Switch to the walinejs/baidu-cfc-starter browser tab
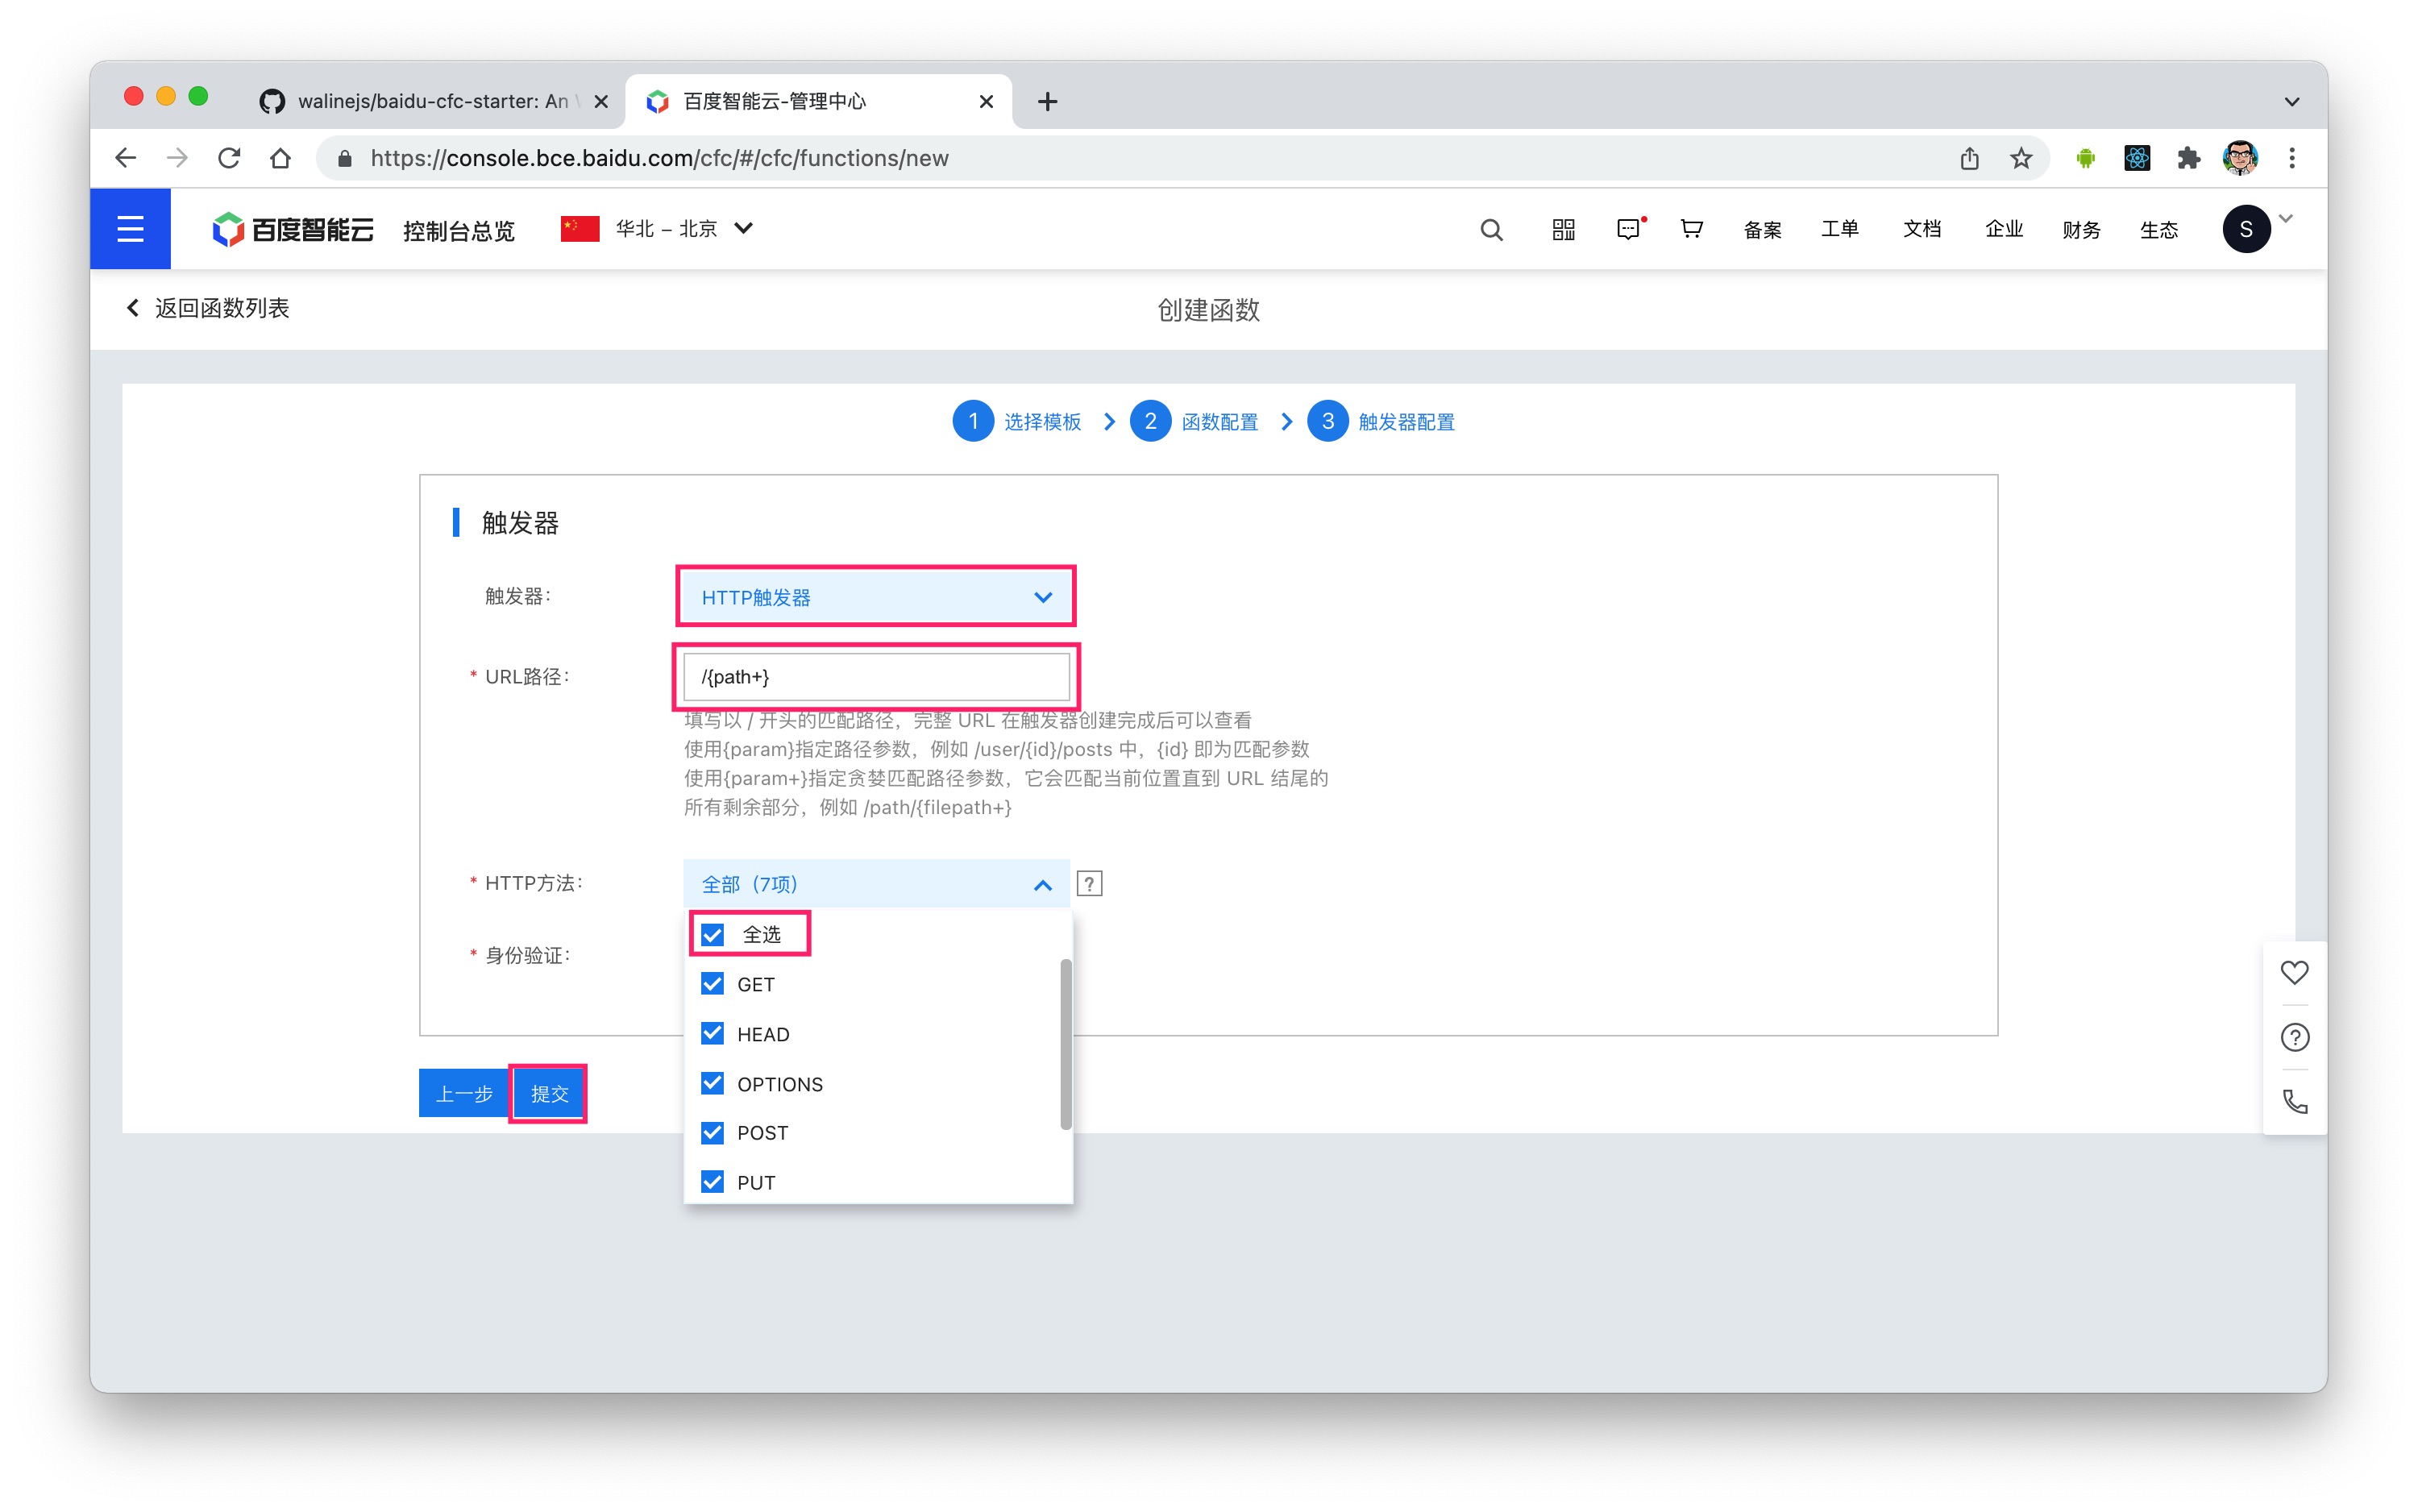The image size is (2418, 1512). coord(430,101)
